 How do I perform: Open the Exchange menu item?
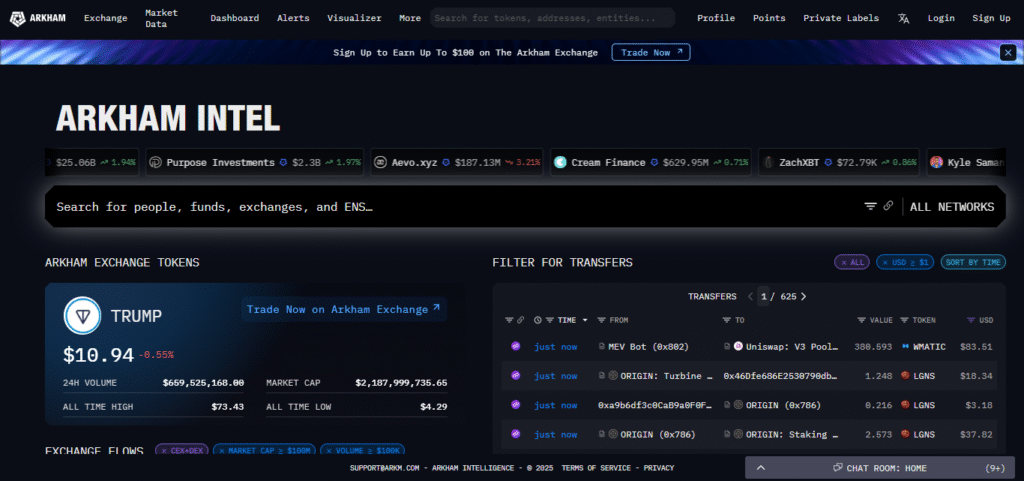pos(106,18)
